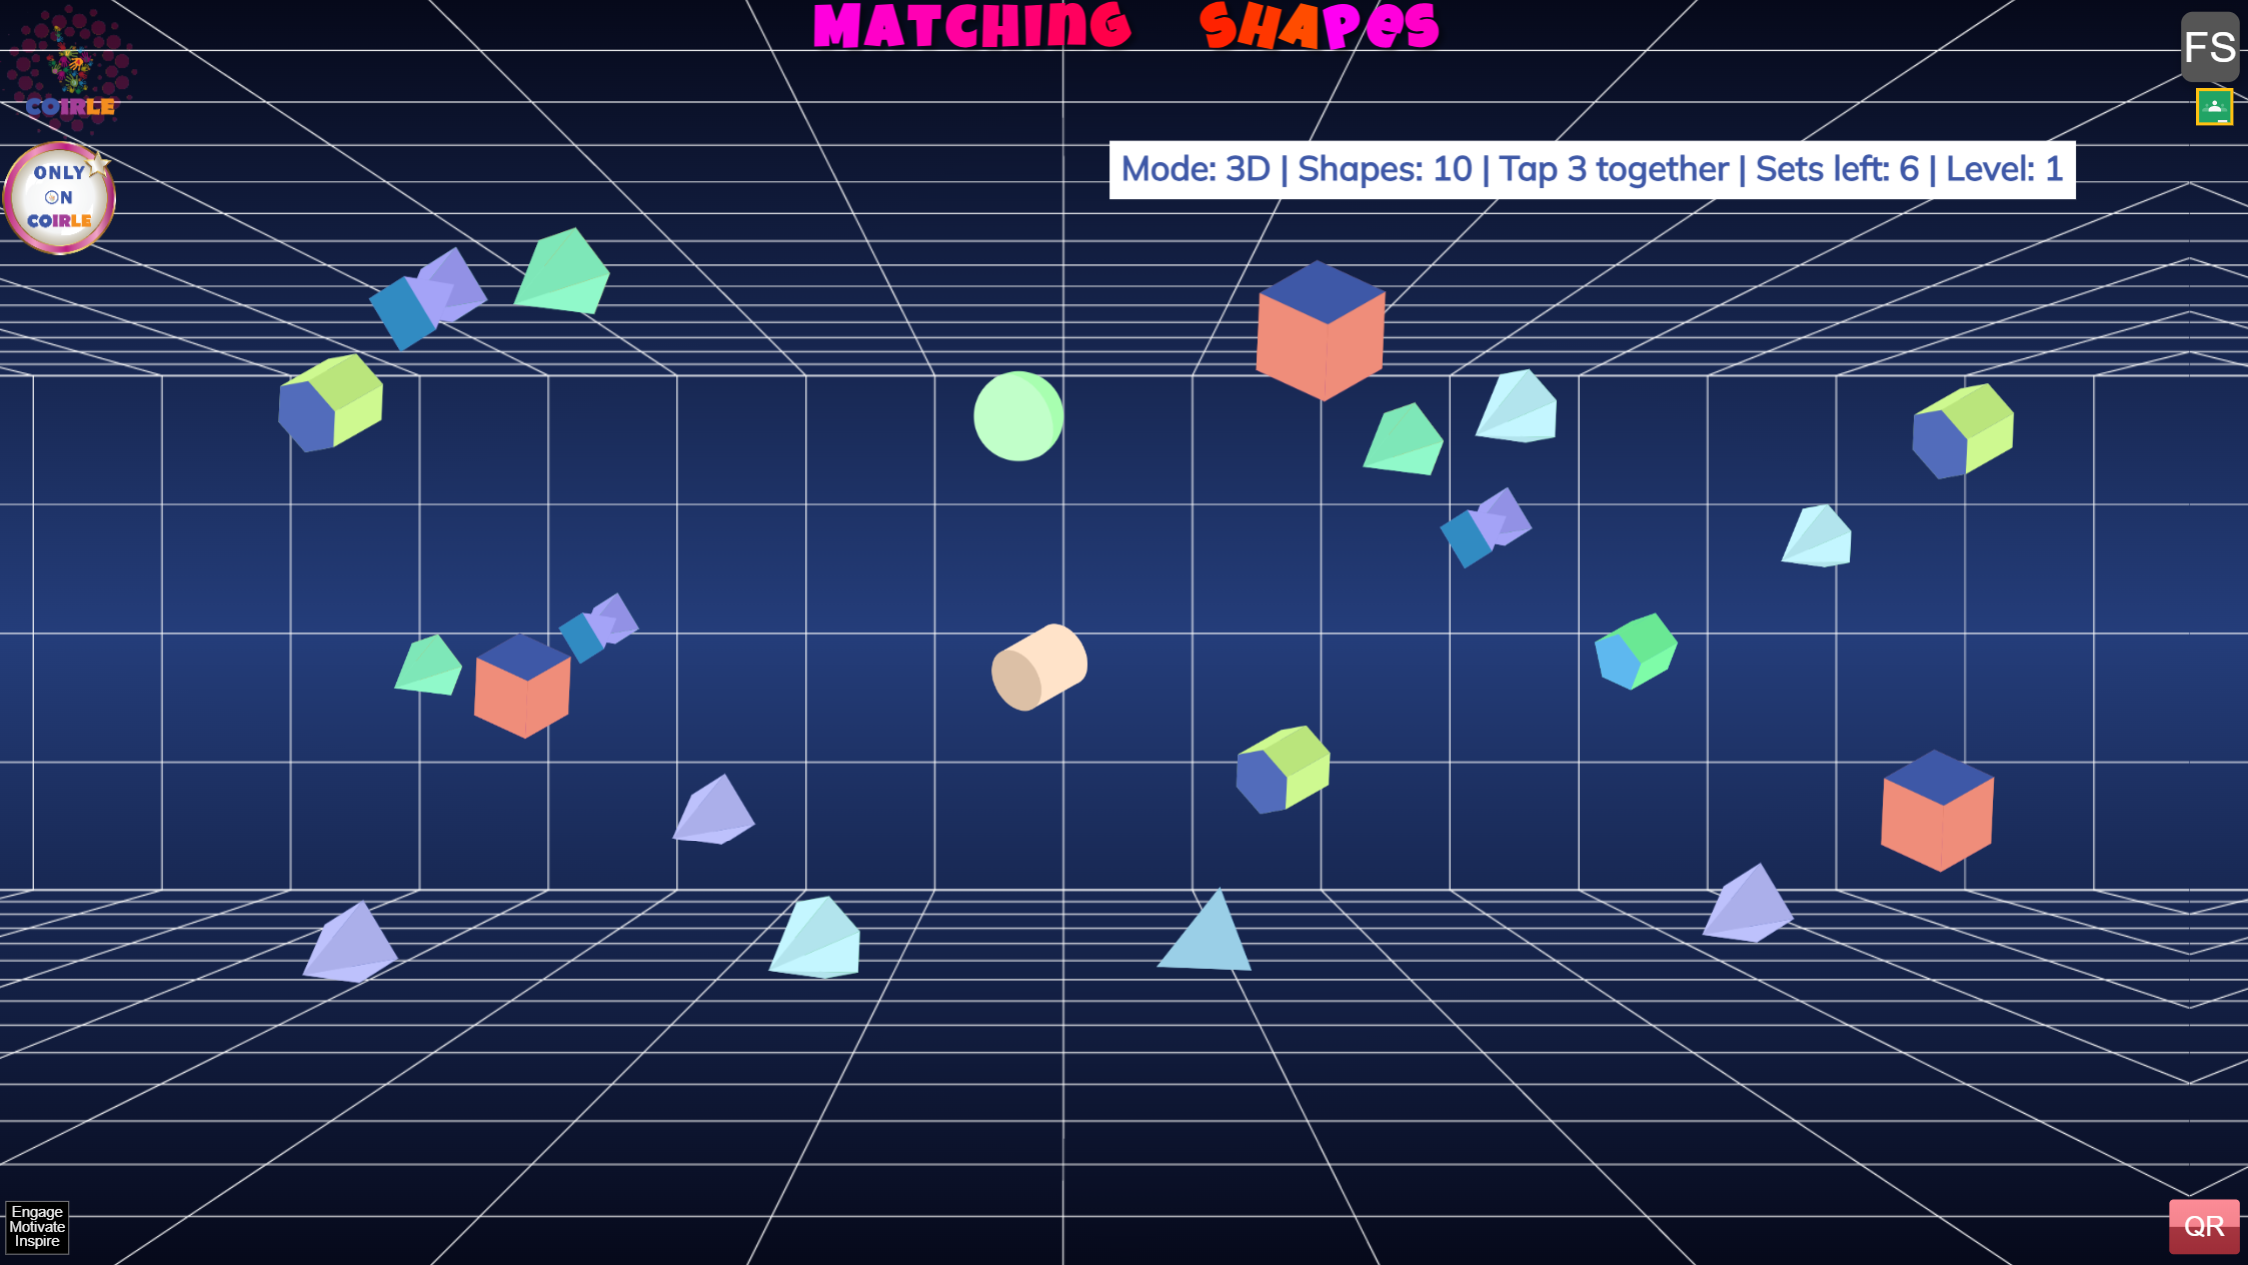Click the game status info bar
This screenshot has width=2248, height=1265.
click(1591, 170)
